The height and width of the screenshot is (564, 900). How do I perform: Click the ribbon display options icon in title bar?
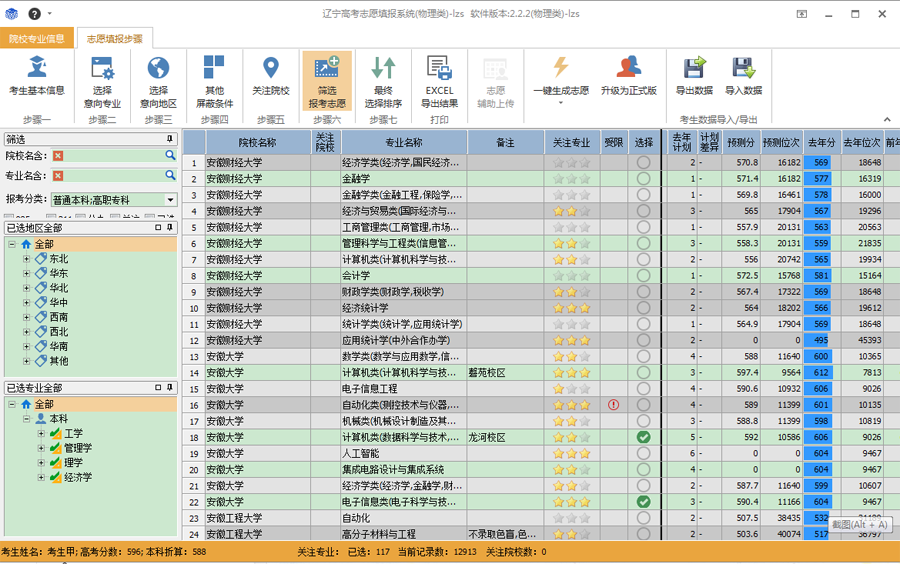802,14
